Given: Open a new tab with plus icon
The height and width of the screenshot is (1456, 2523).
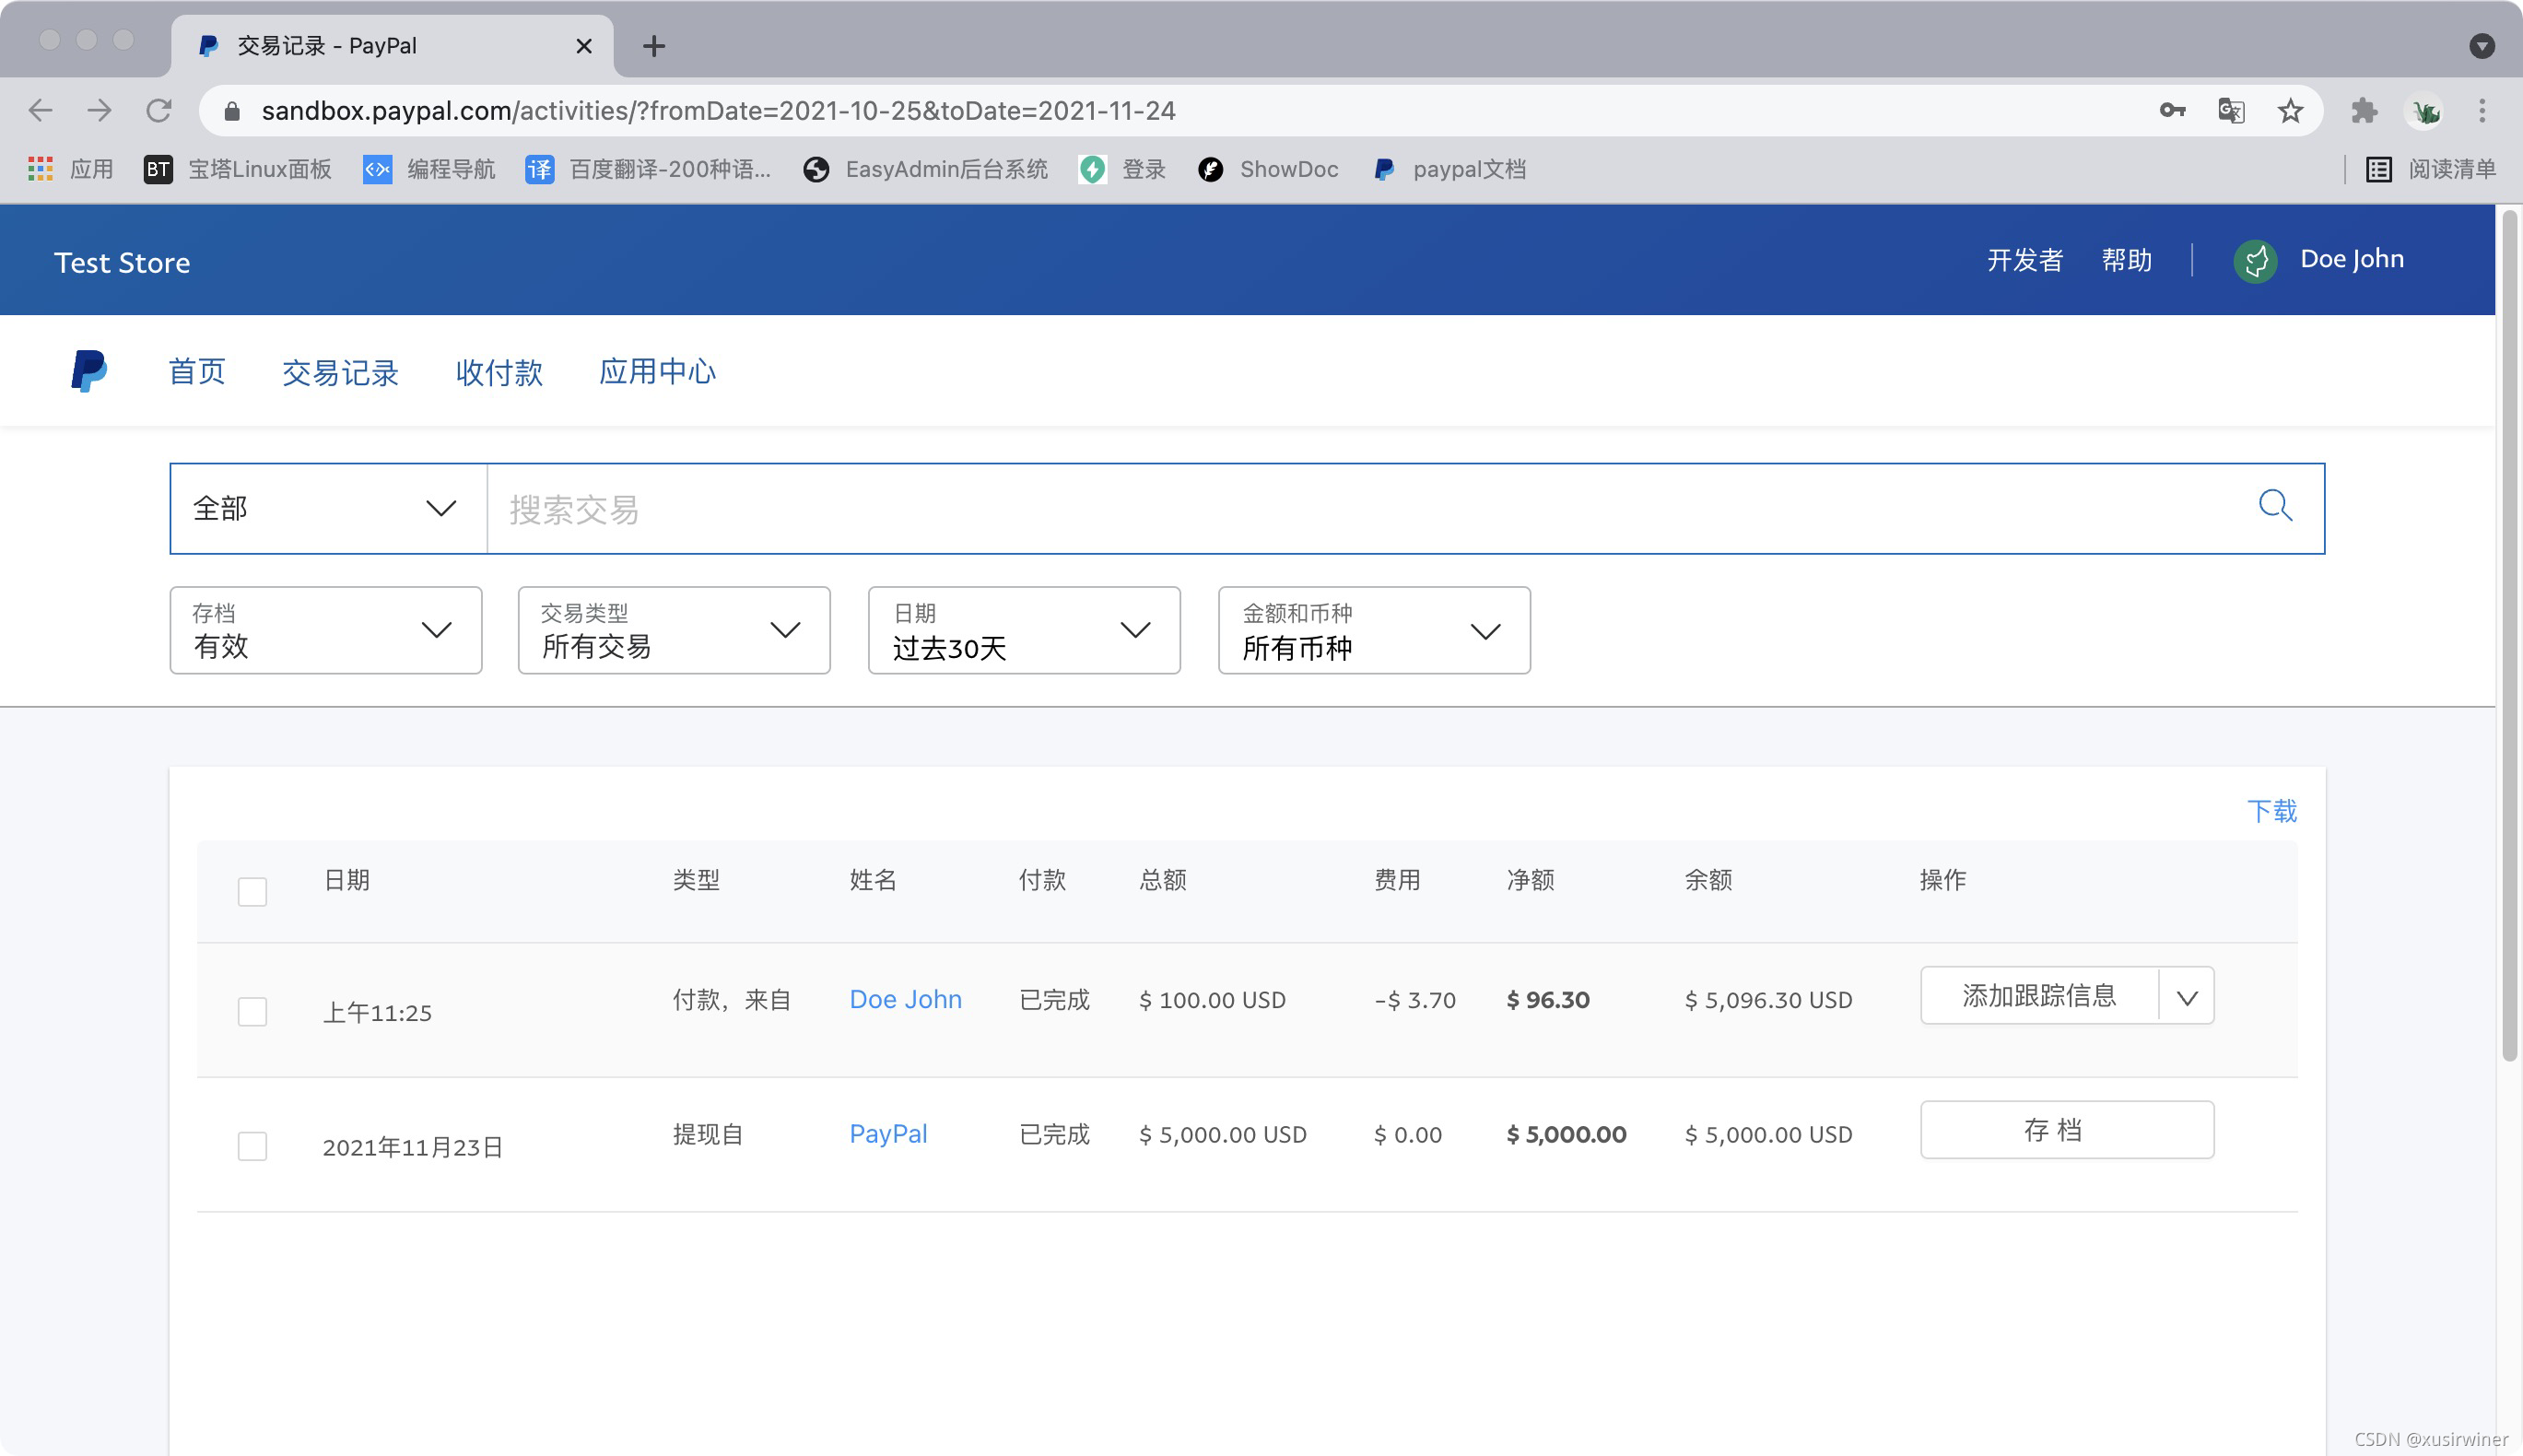Looking at the screenshot, I should coord(654,46).
